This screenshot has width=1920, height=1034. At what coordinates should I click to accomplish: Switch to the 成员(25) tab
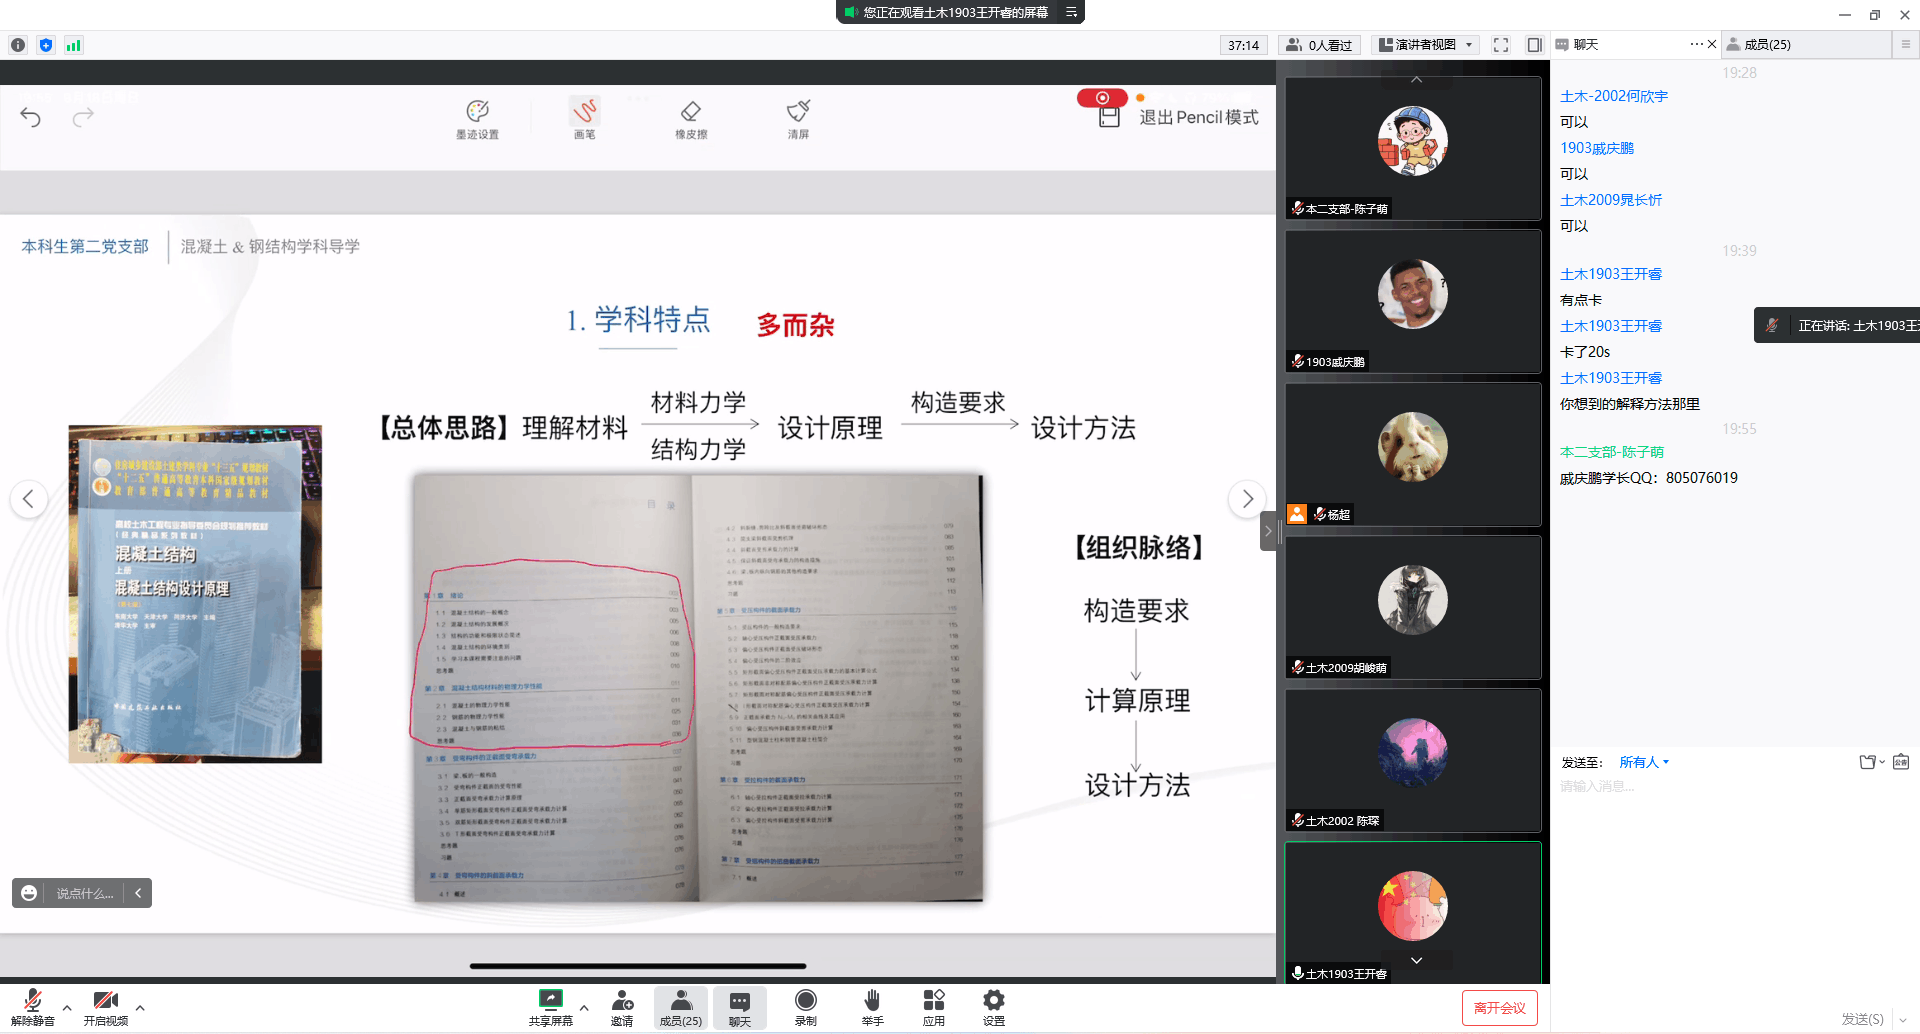(x=1767, y=45)
